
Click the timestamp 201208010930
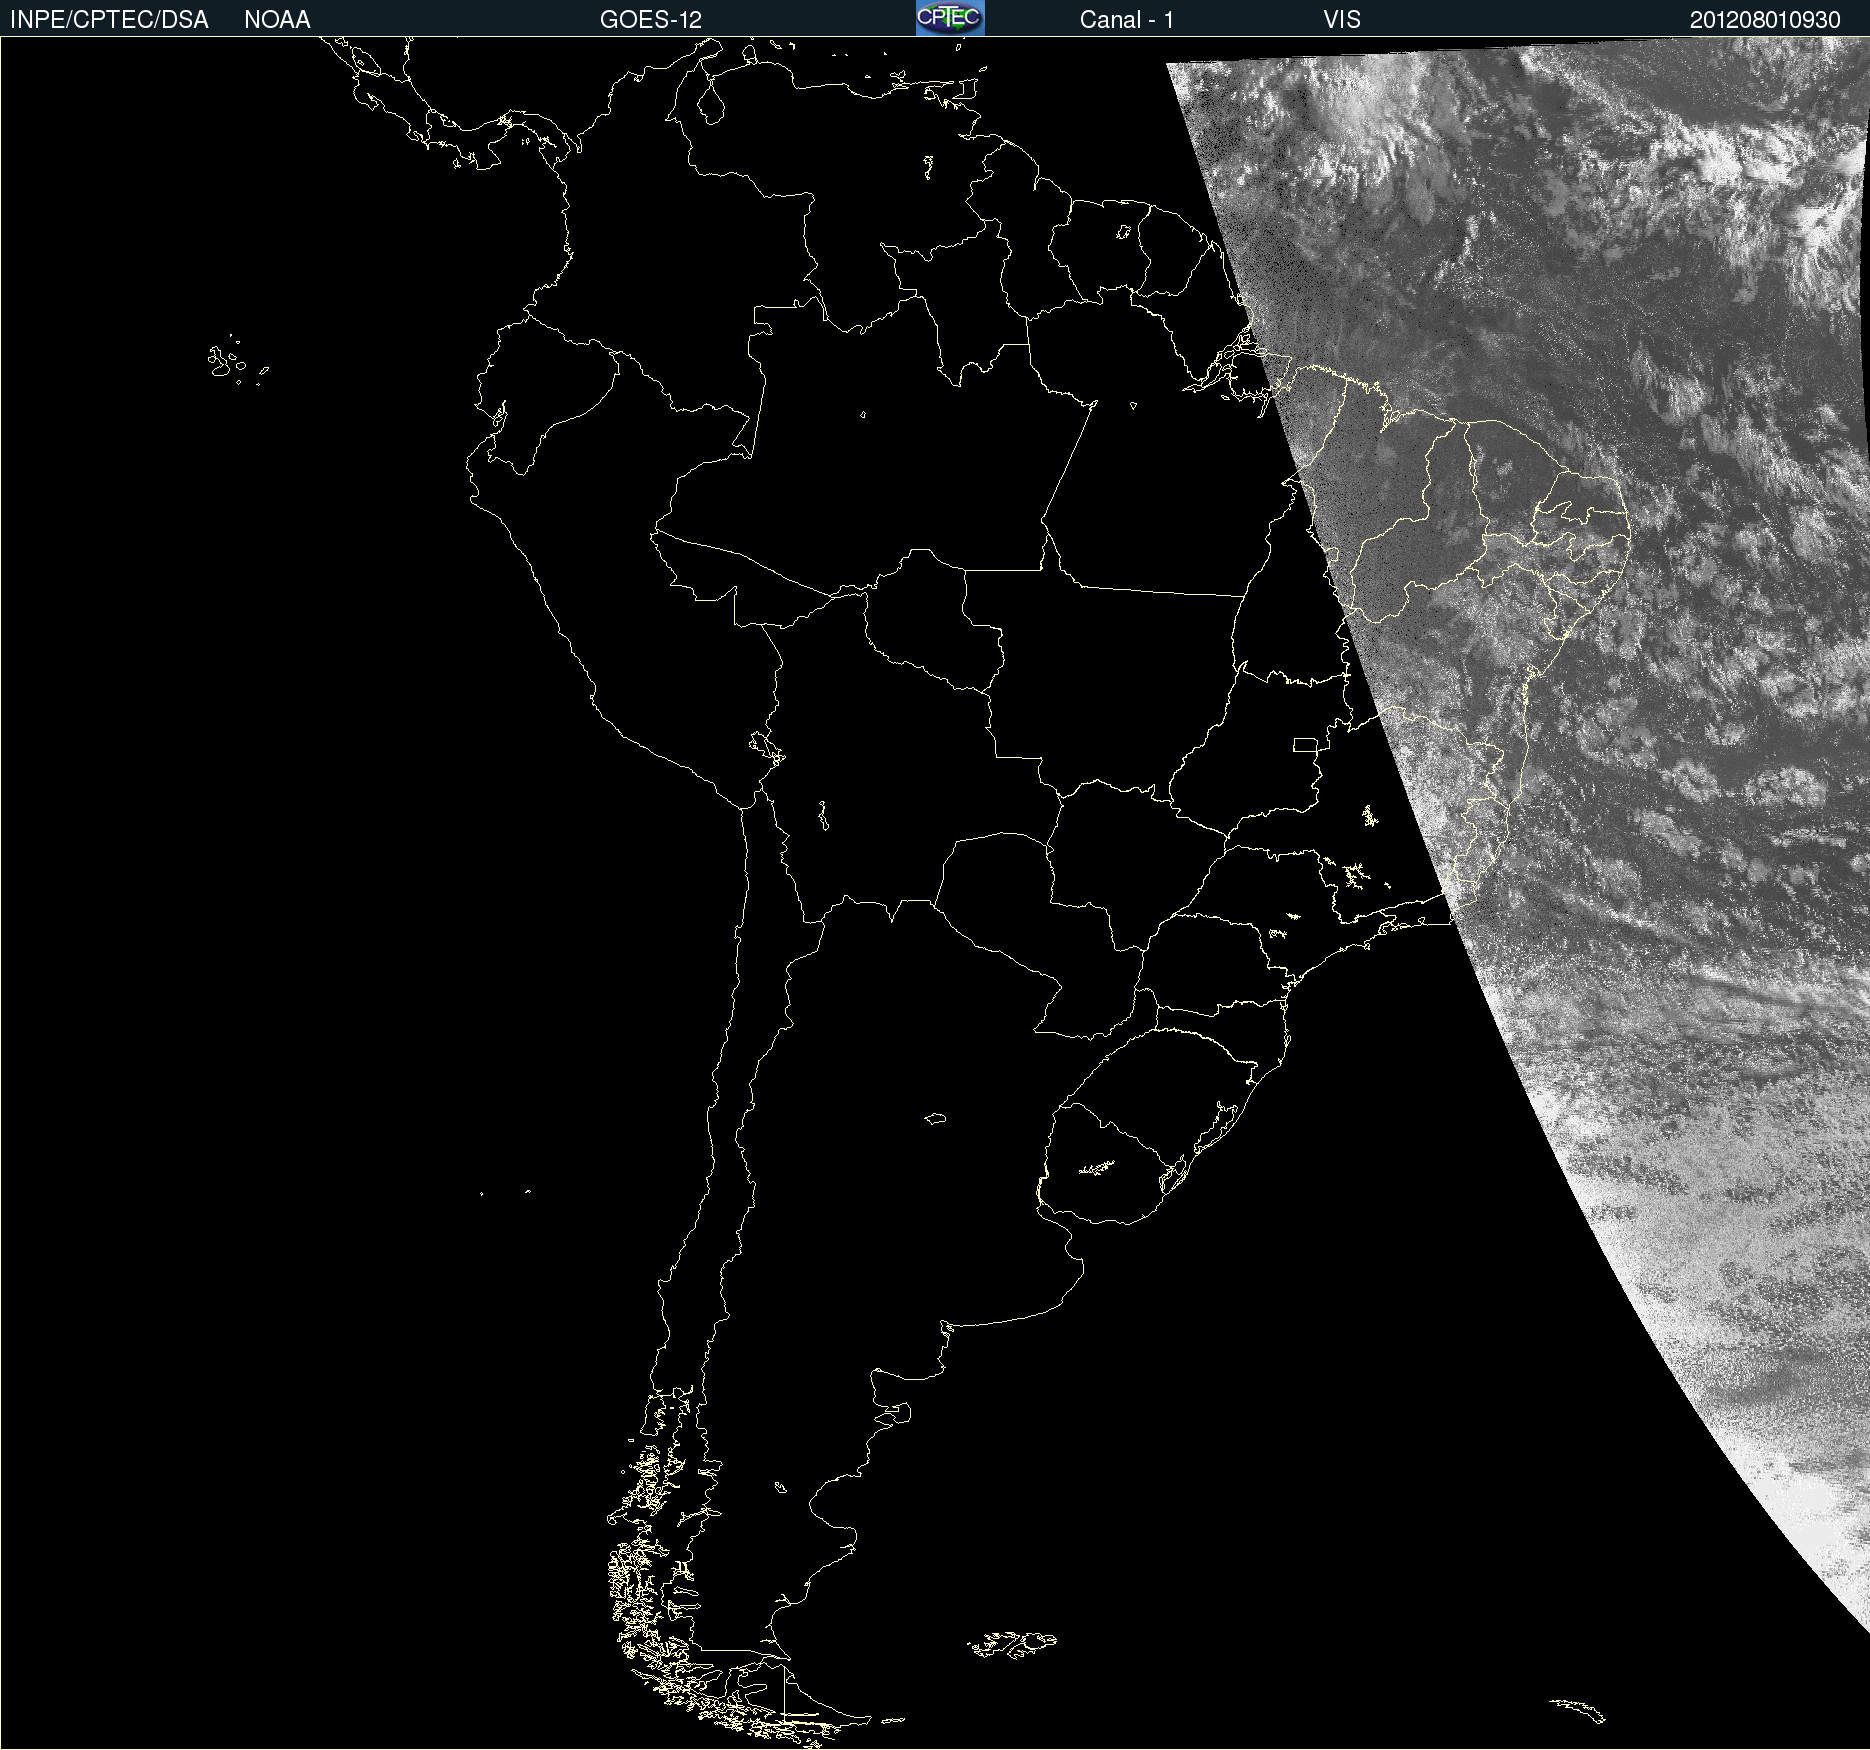pos(1765,20)
